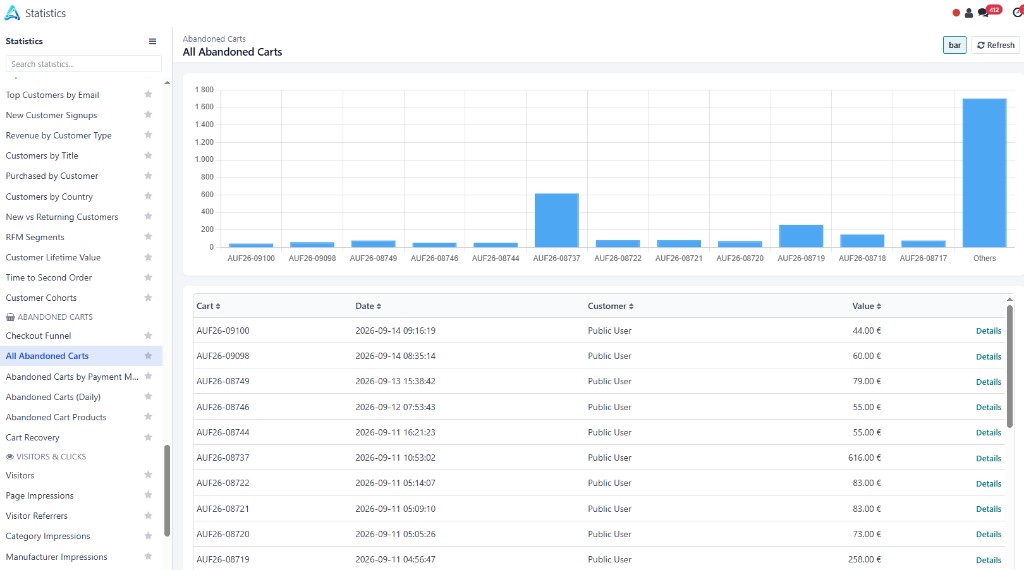Star Top Customers by Email
1024x570 pixels.
(148, 95)
